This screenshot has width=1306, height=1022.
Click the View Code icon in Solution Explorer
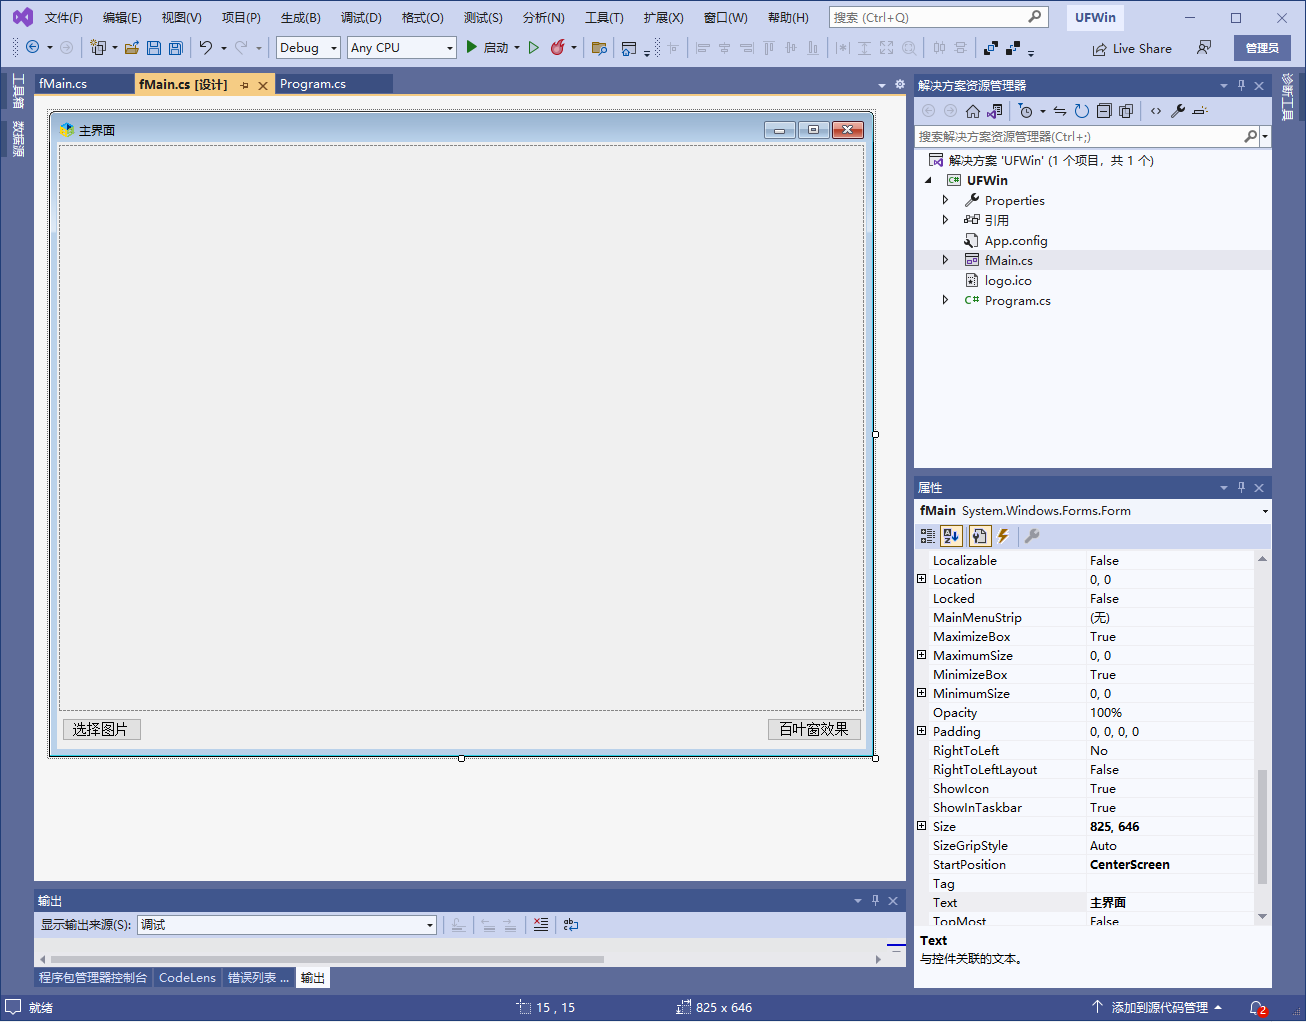click(x=1156, y=111)
